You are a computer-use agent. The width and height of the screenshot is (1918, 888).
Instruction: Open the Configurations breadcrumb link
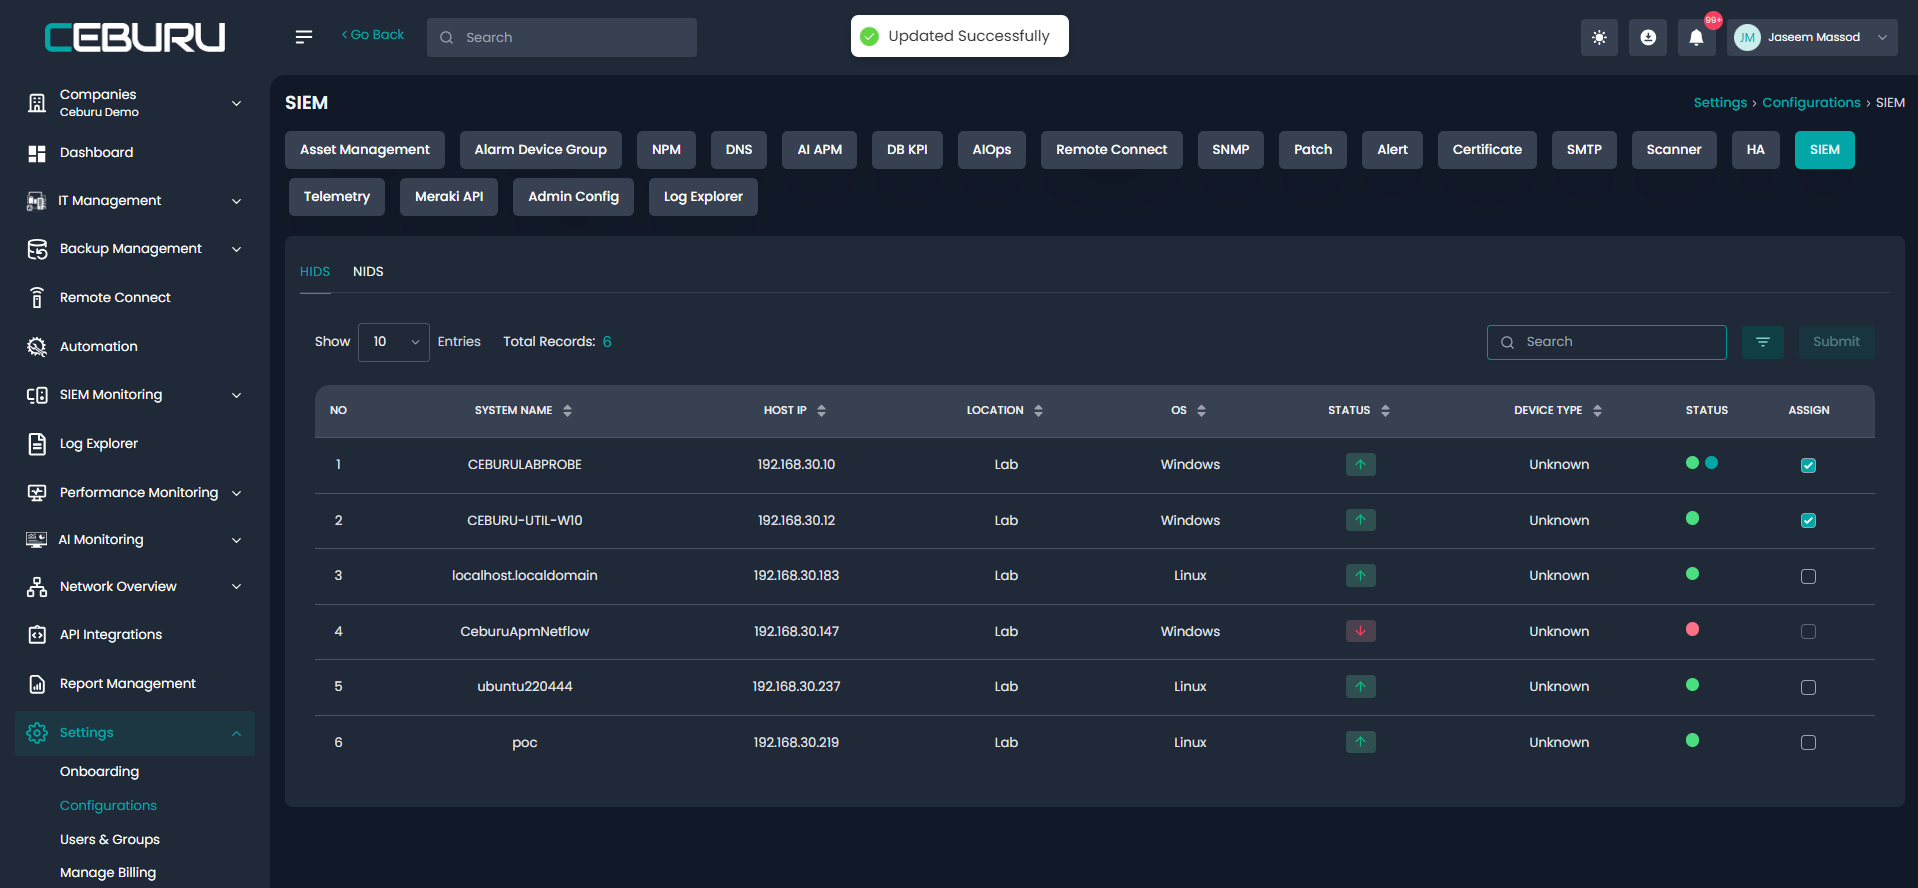pyautogui.click(x=1811, y=103)
